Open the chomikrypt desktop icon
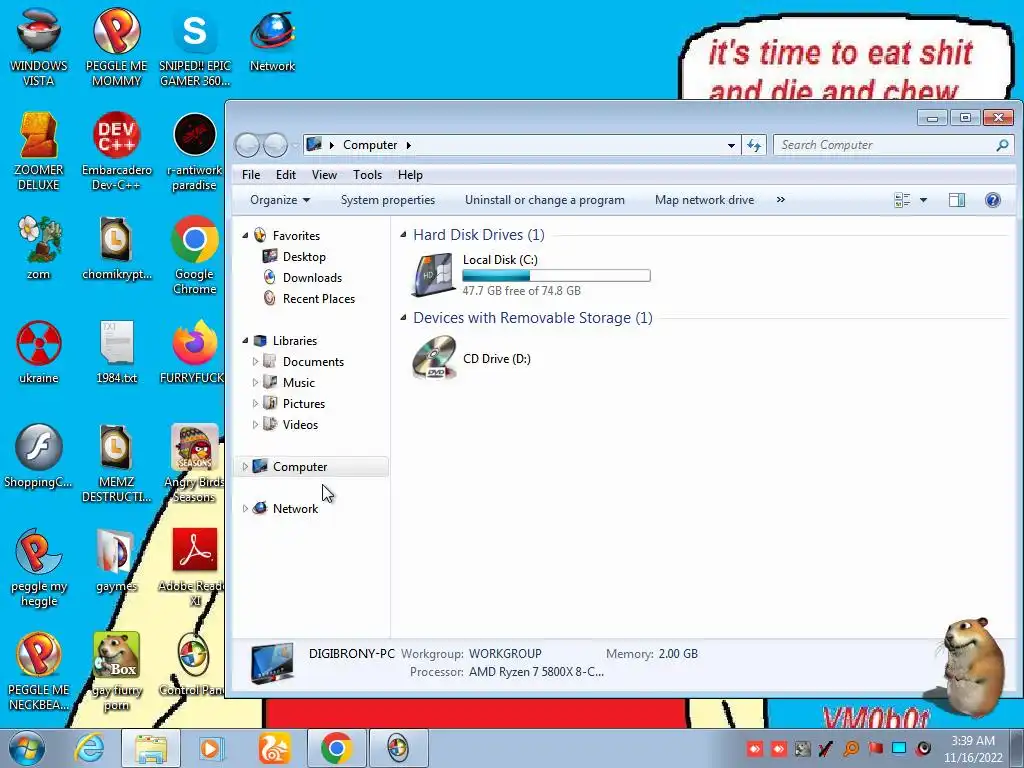The width and height of the screenshot is (1024, 768). 116,248
